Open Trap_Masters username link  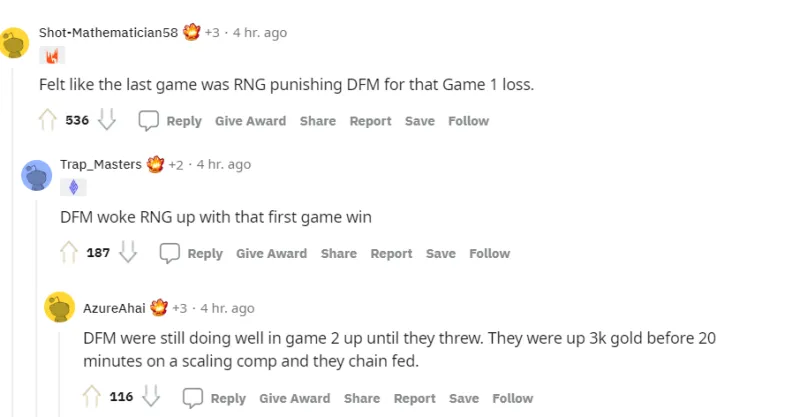(101, 164)
